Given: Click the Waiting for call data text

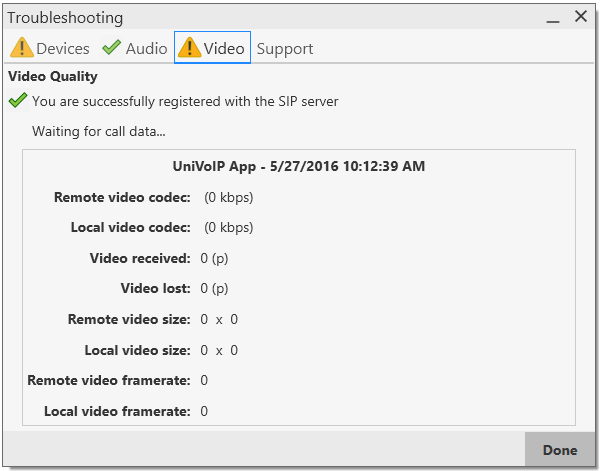Looking at the screenshot, I should (99, 131).
